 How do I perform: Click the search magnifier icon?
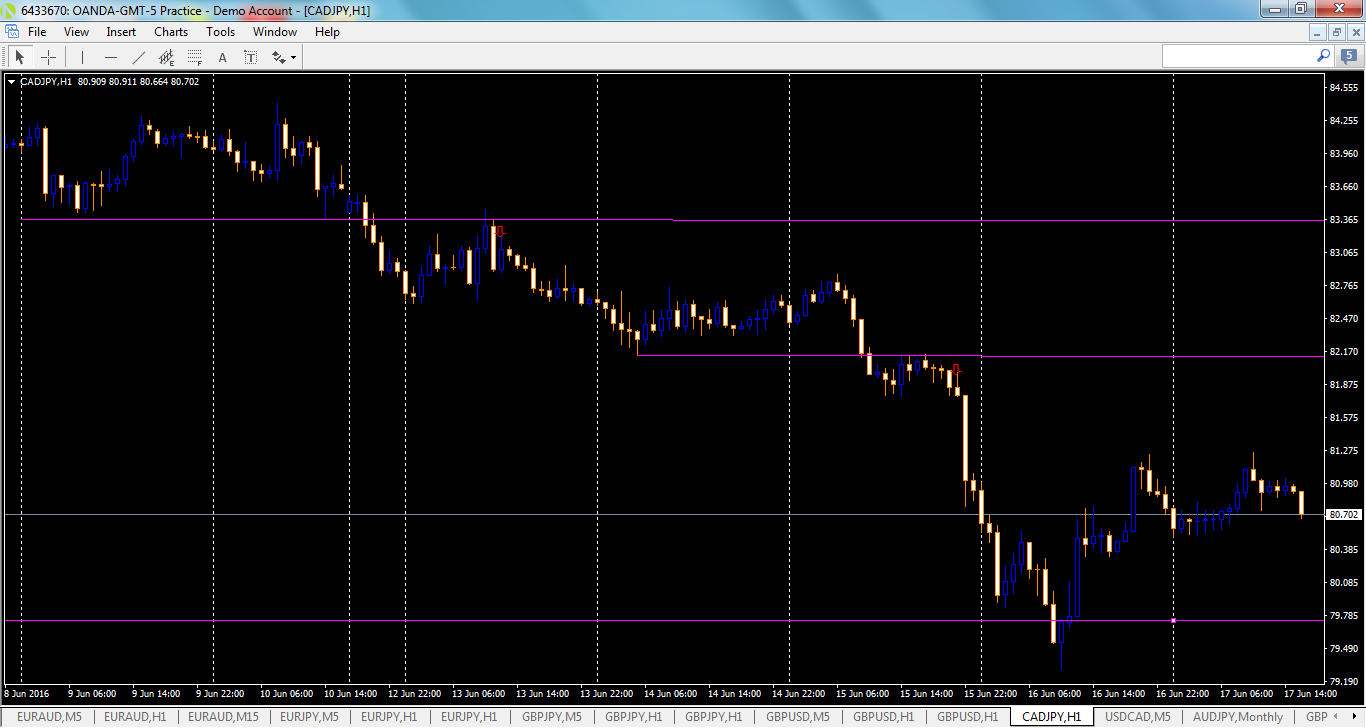click(x=1322, y=56)
